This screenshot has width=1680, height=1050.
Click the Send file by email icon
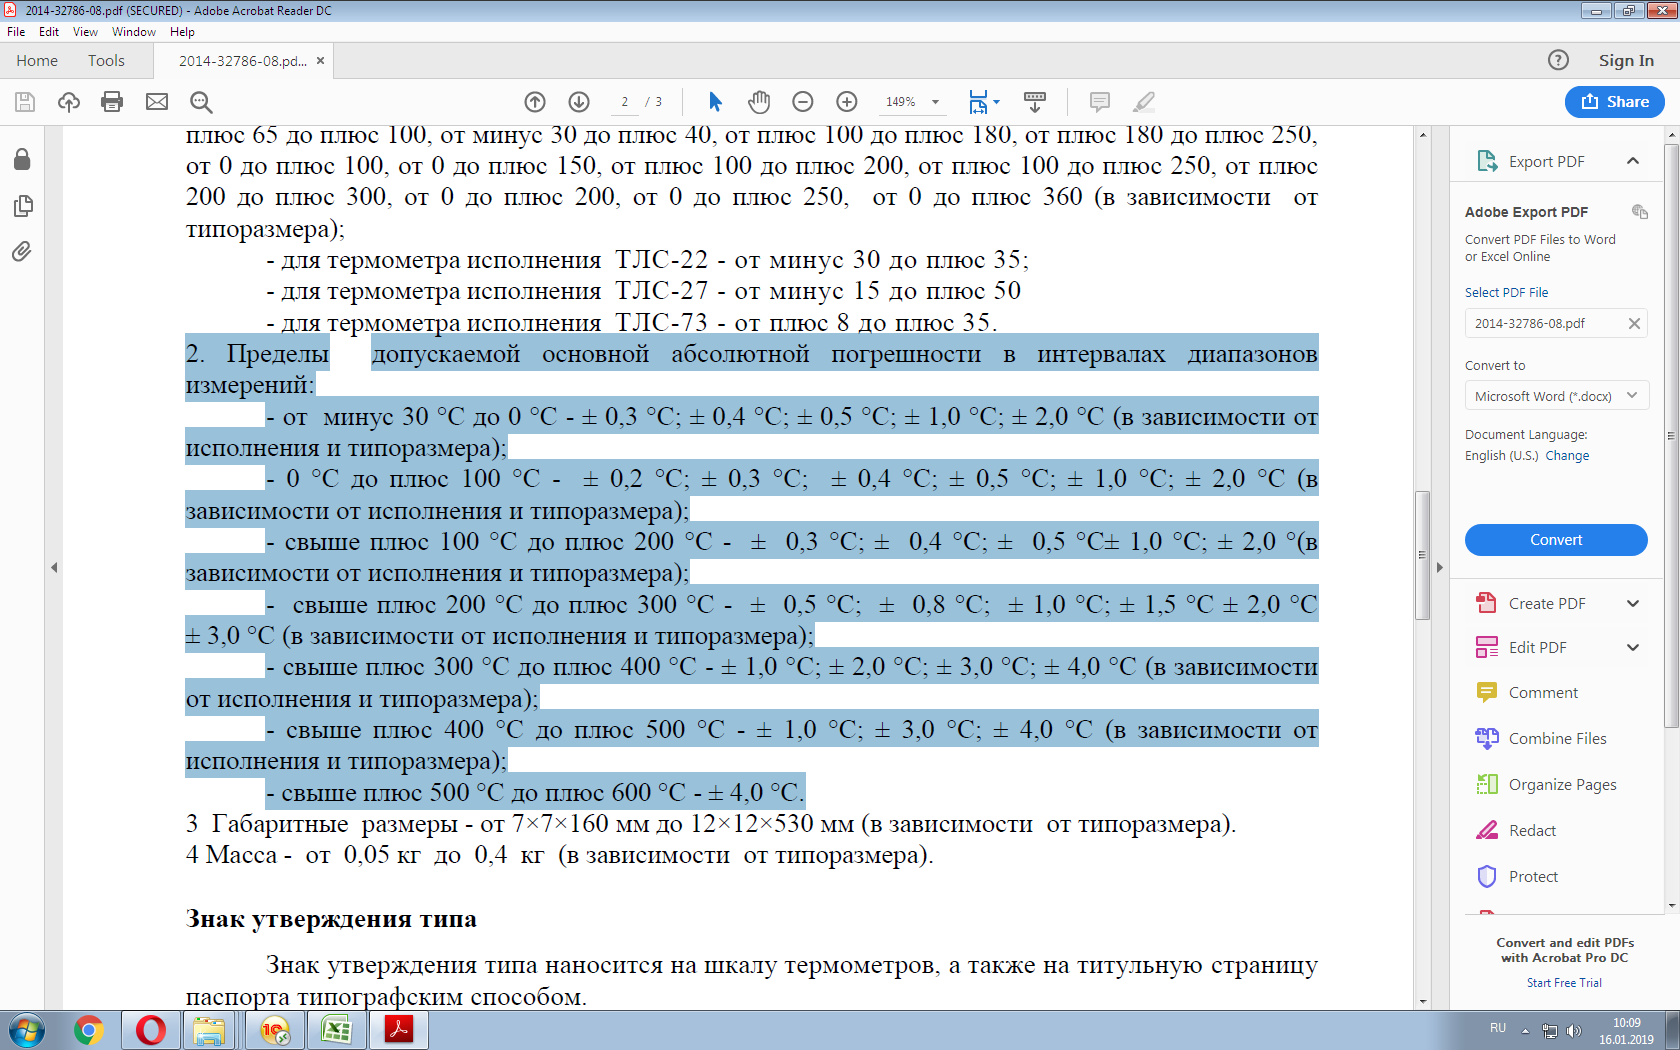[x=157, y=102]
